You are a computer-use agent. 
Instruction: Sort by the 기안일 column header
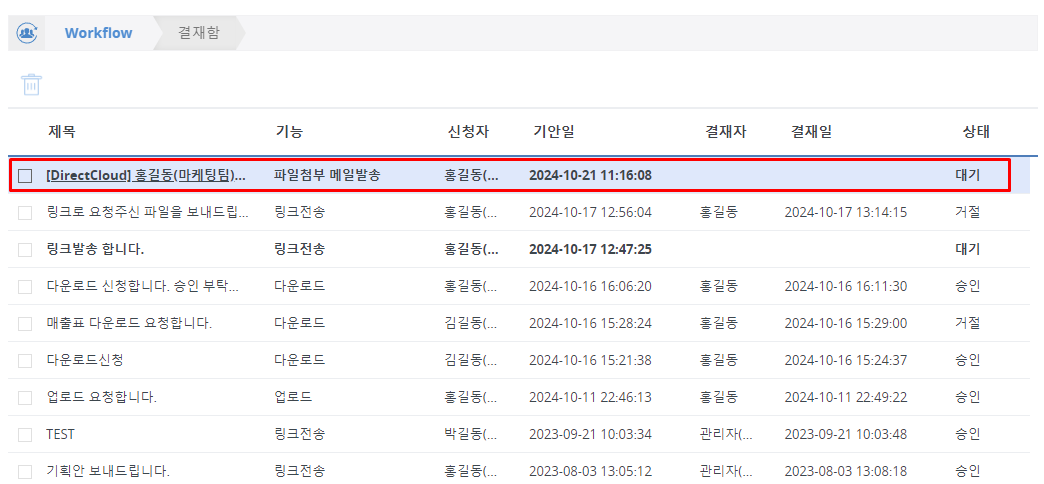pos(553,132)
